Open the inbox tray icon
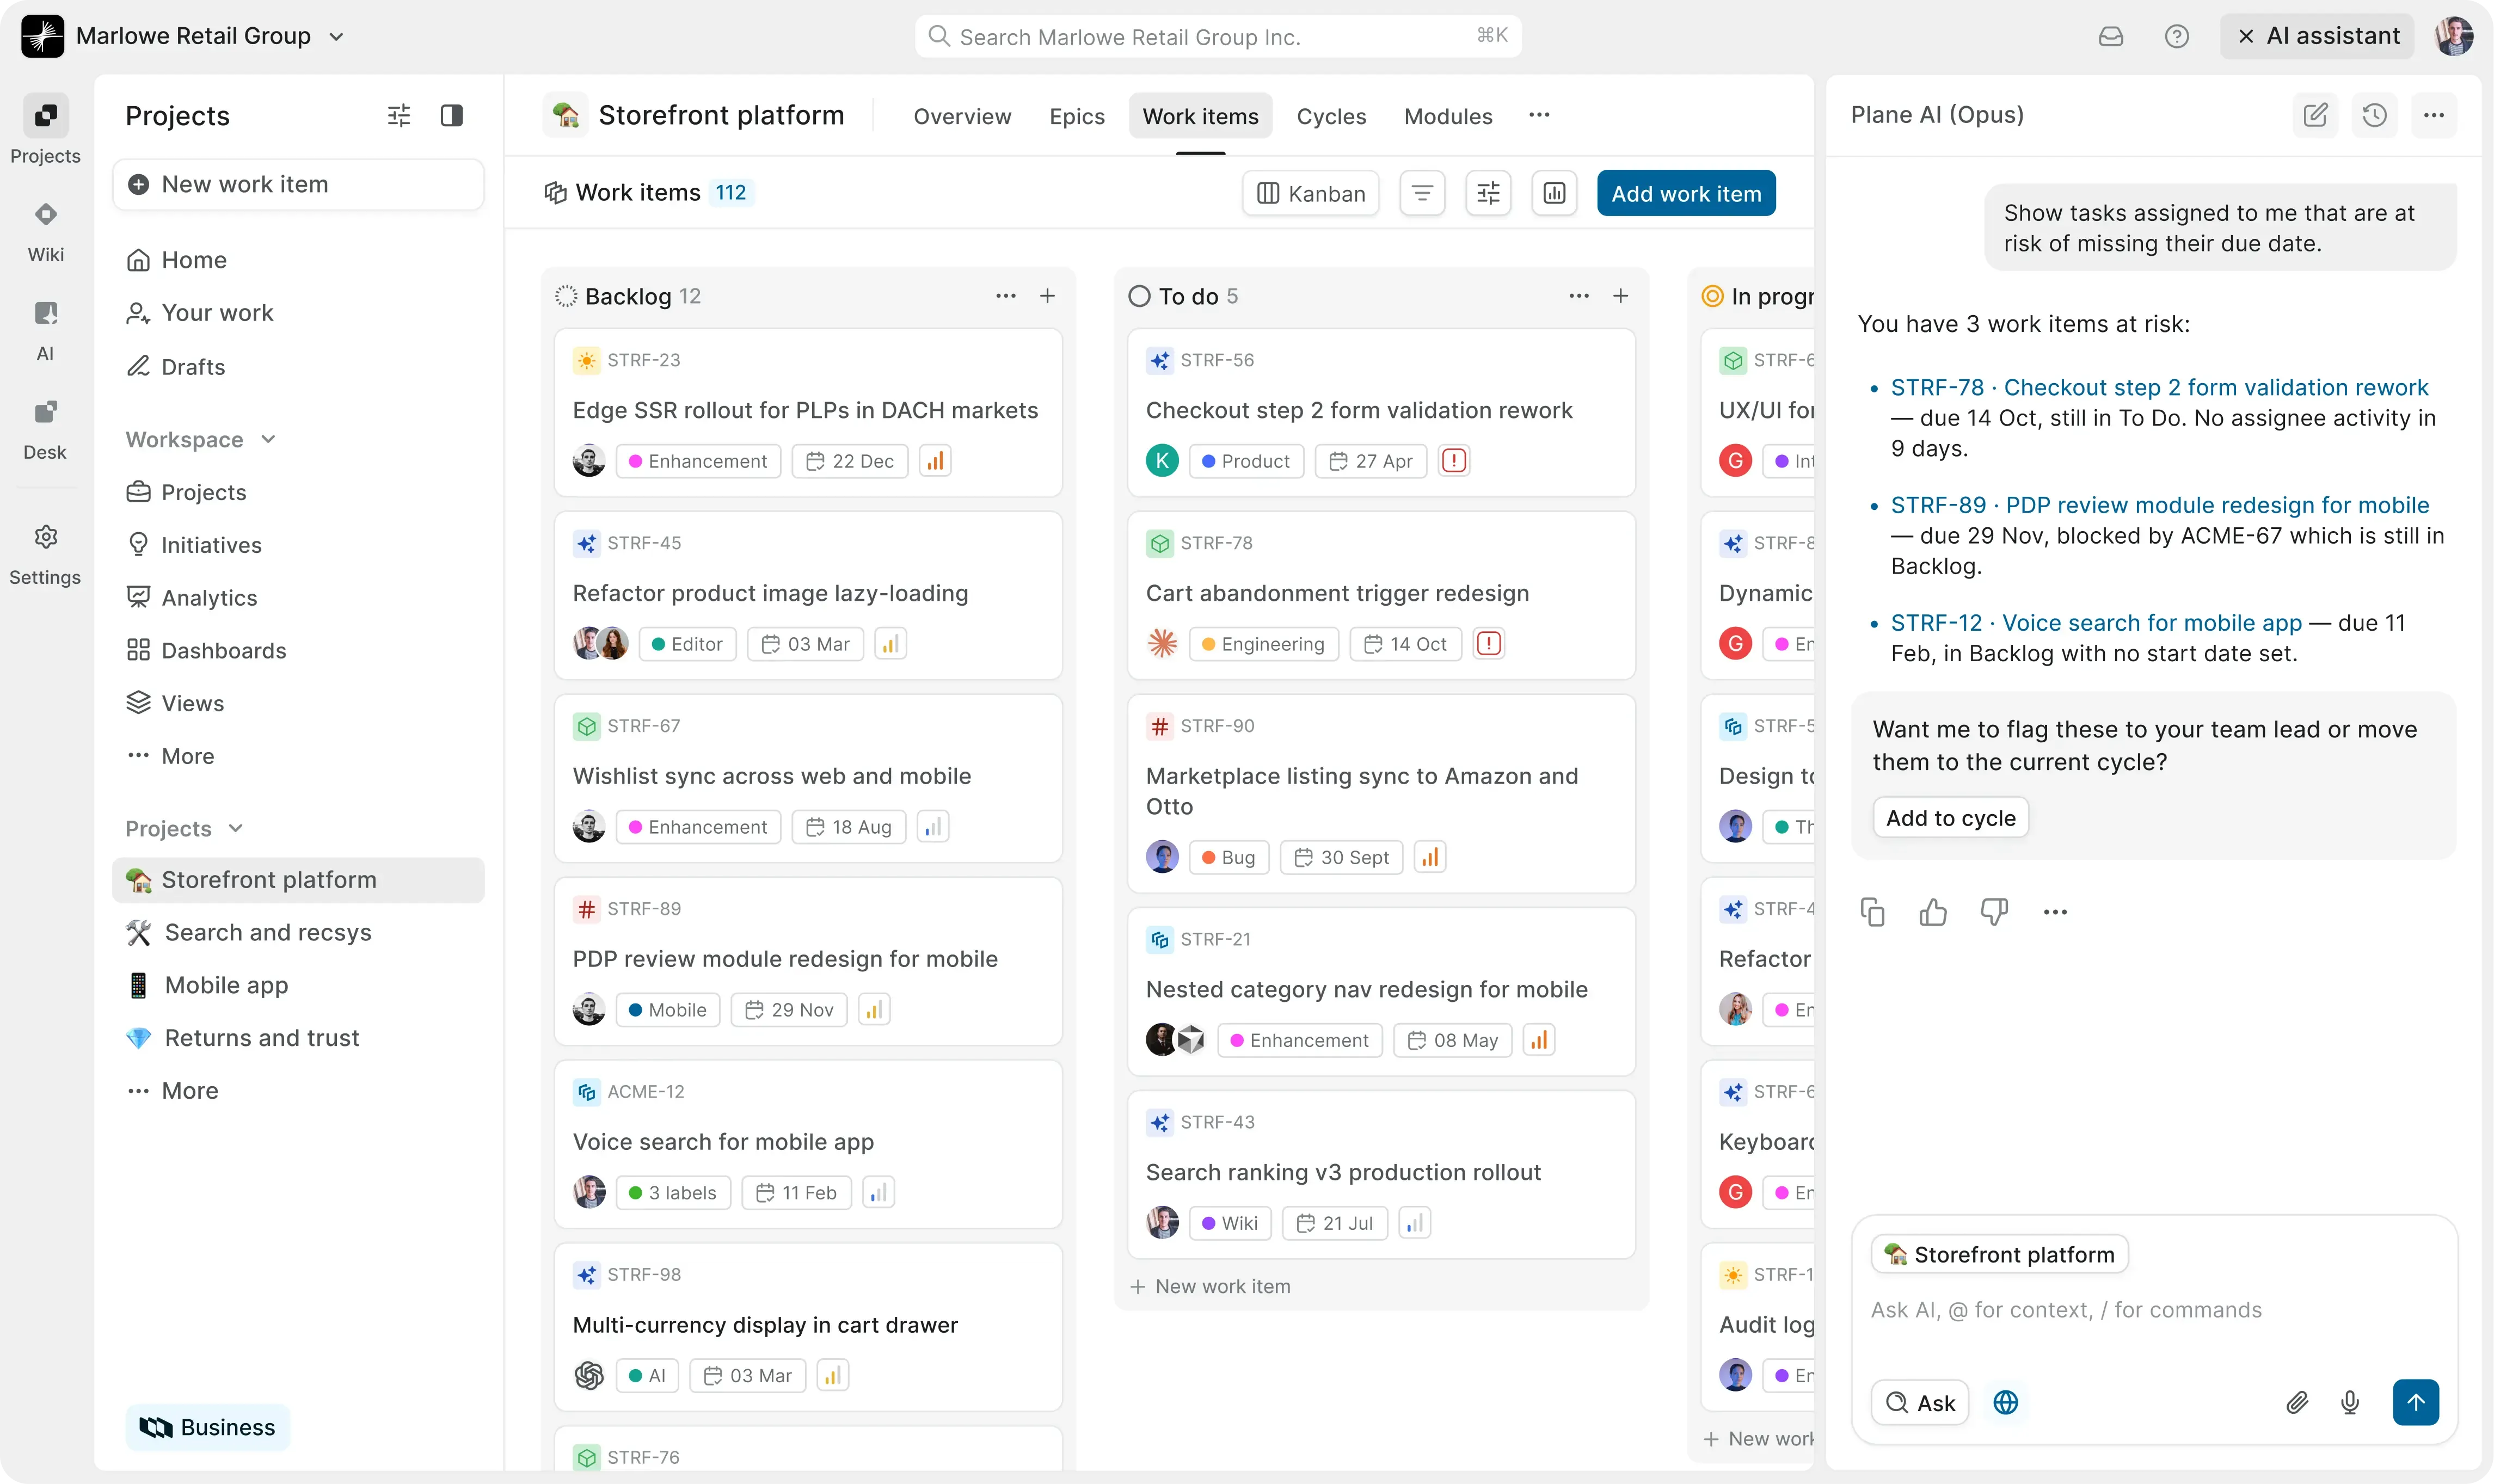Screen dimensions: 2494x1484 [x=2110, y=37]
